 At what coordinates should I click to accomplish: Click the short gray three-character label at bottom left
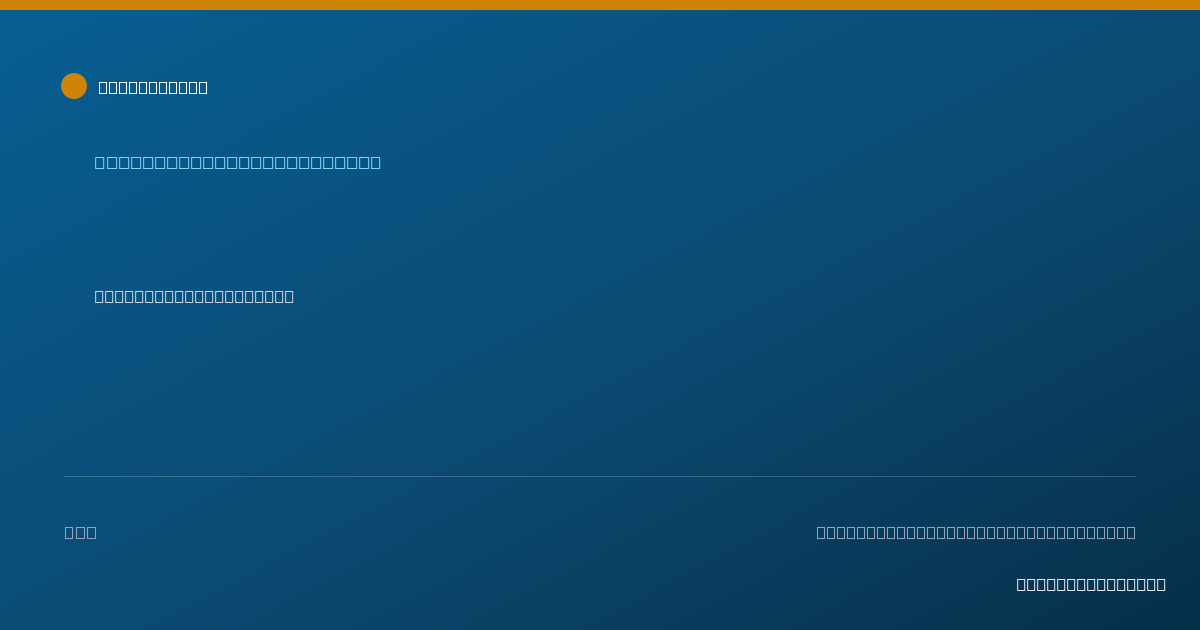(x=81, y=532)
